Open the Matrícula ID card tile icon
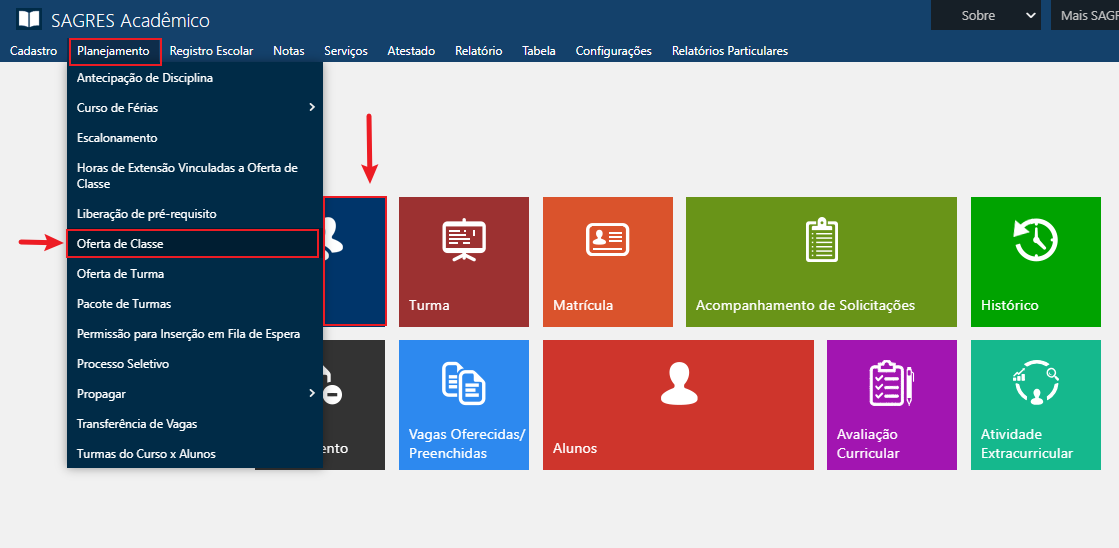Image resolution: width=1119 pixels, height=548 pixels. click(x=607, y=241)
